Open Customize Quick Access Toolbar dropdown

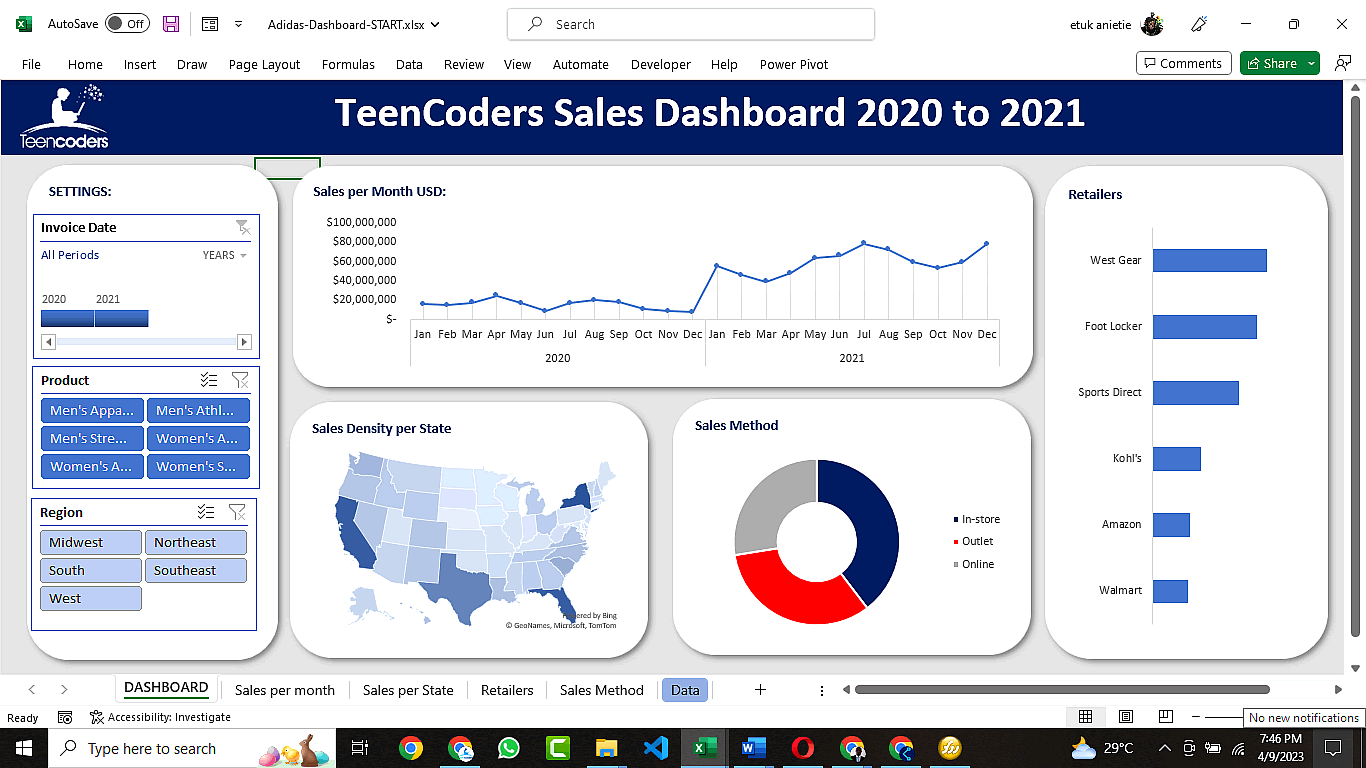(x=238, y=24)
